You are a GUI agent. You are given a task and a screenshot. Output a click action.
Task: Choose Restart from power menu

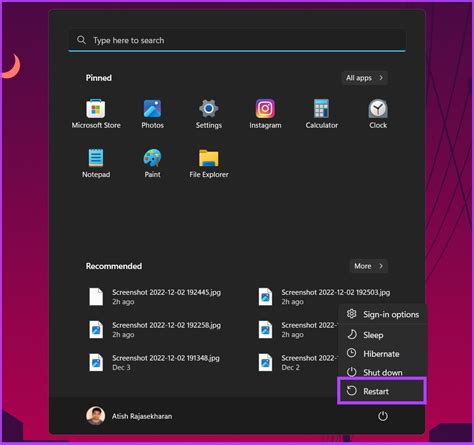382,391
